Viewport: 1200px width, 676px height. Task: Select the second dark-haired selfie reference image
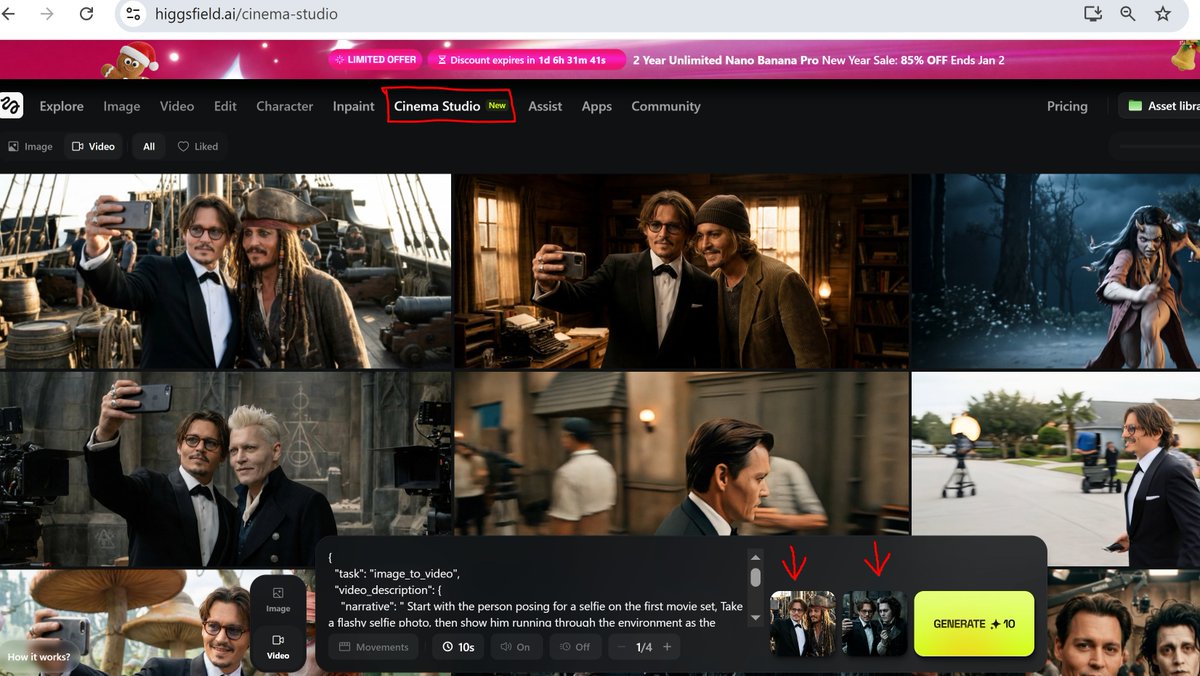tap(875, 623)
